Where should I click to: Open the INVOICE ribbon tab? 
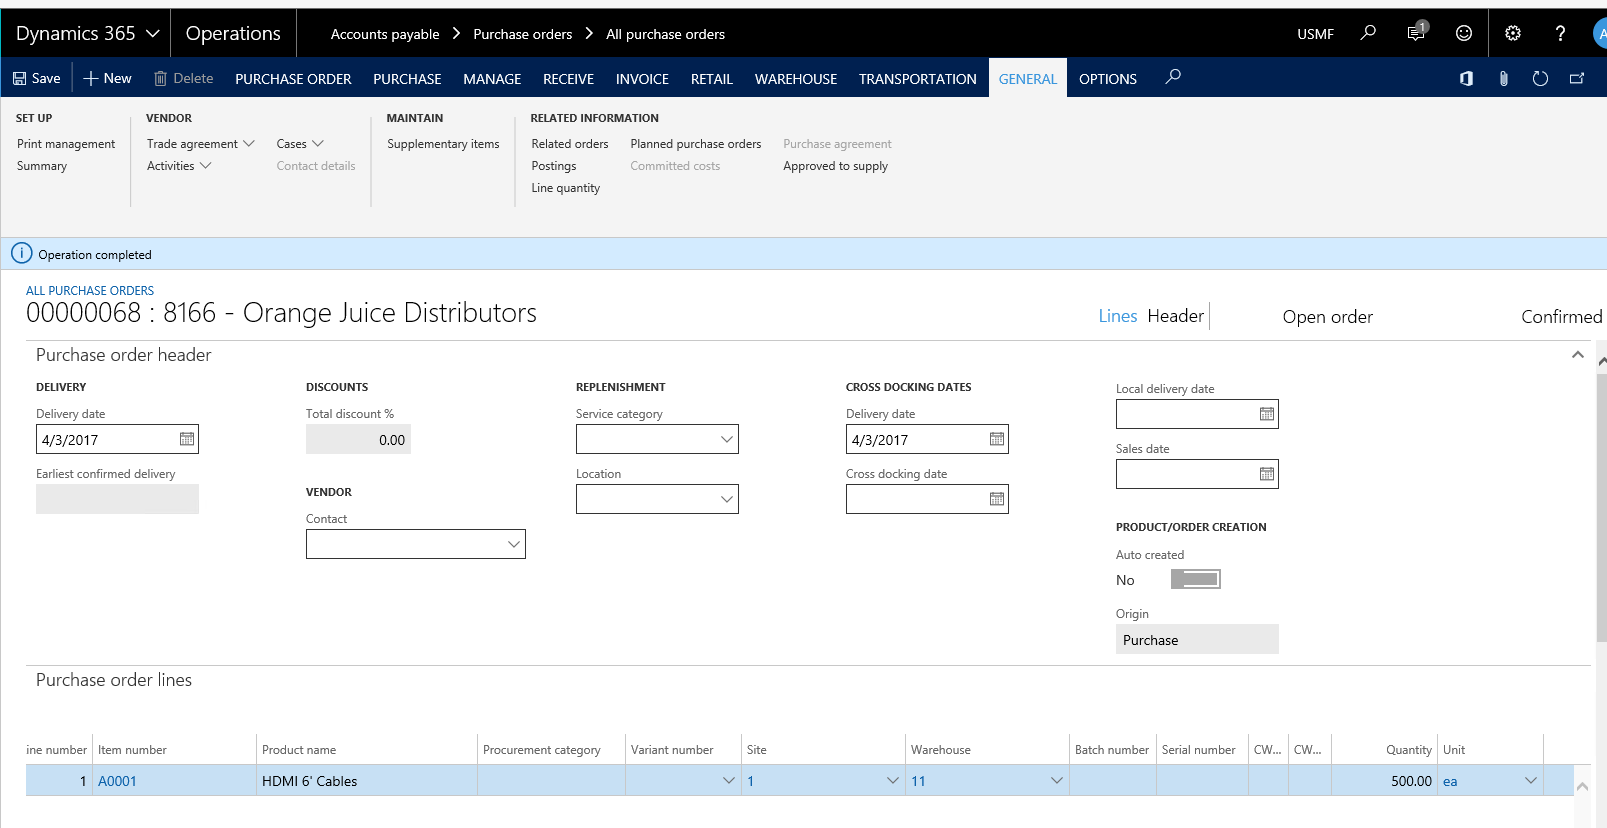pyautogui.click(x=642, y=79)
